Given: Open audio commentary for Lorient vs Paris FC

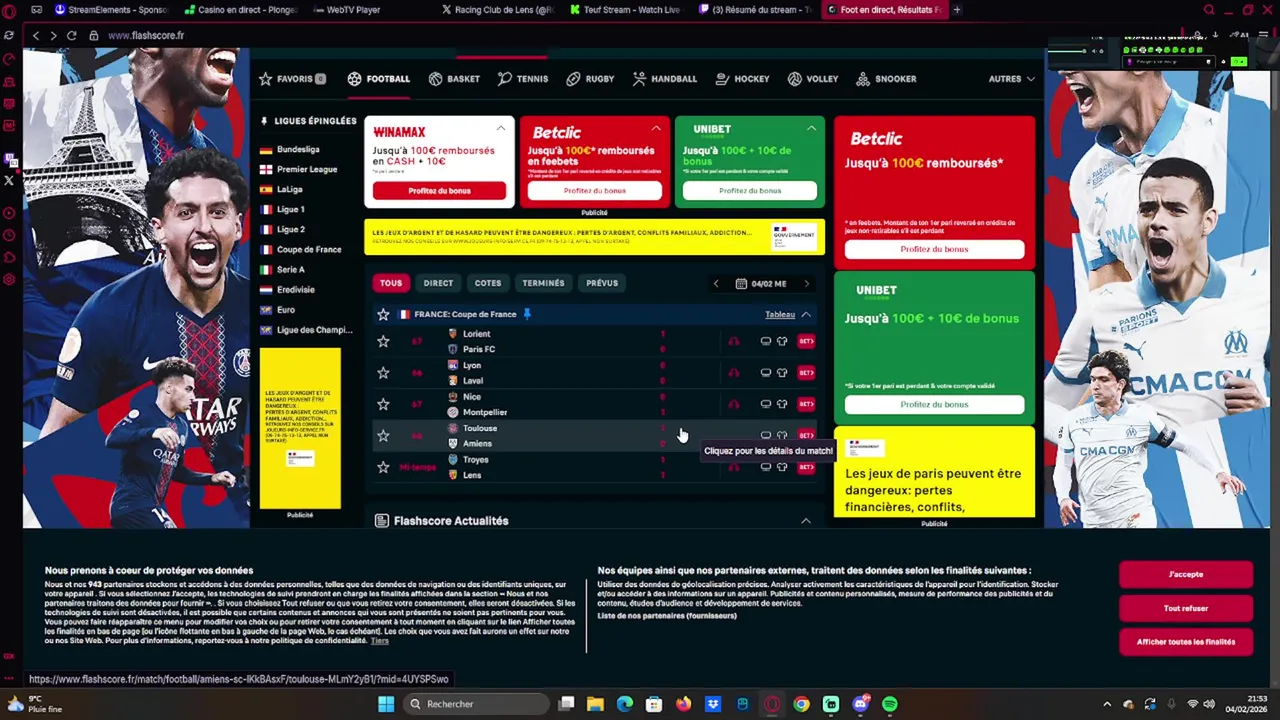Looking at the screenshot, I should click(x=734, y=341).
